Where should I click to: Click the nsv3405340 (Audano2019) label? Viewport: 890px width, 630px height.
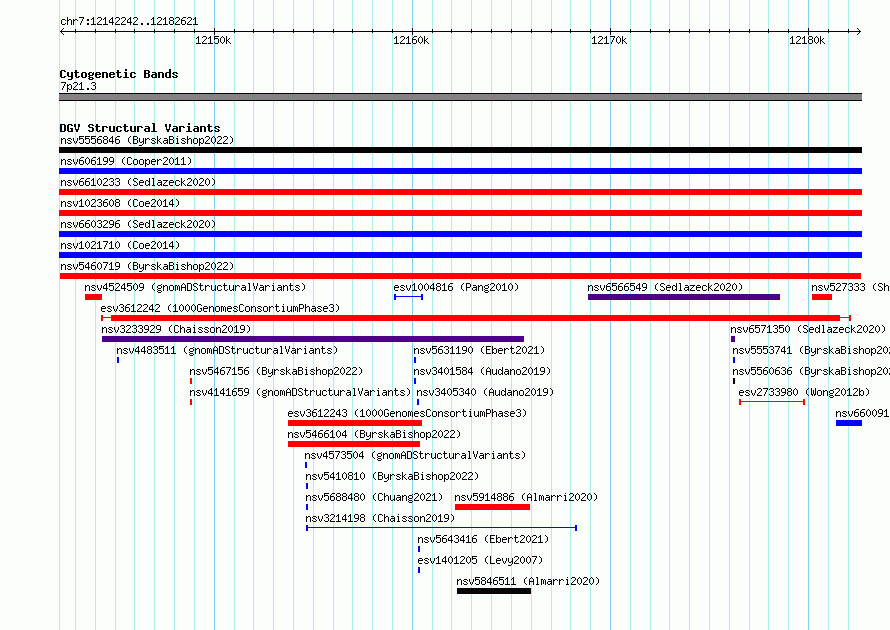coord(485,392)
